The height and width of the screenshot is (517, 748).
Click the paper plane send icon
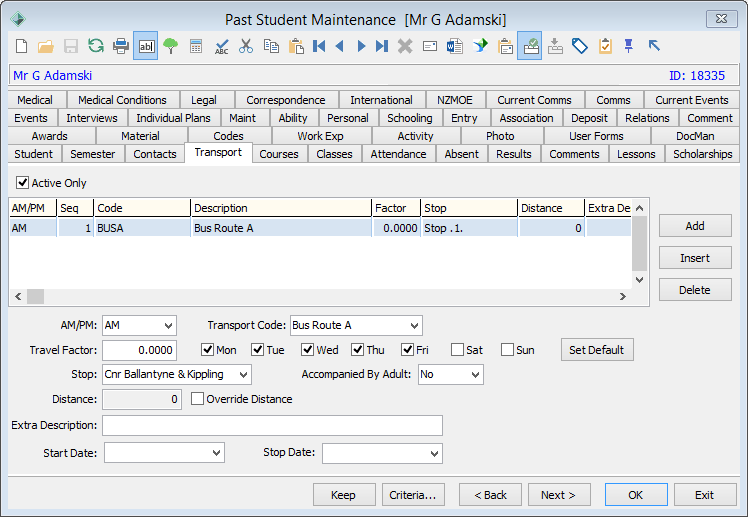pos(480,46)
